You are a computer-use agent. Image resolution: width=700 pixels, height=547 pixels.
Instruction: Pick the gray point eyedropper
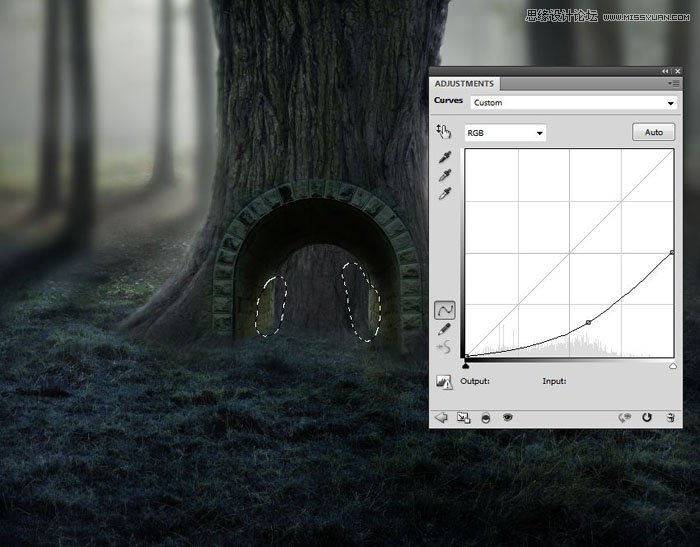pyautogui.click(x=445, y=175)
